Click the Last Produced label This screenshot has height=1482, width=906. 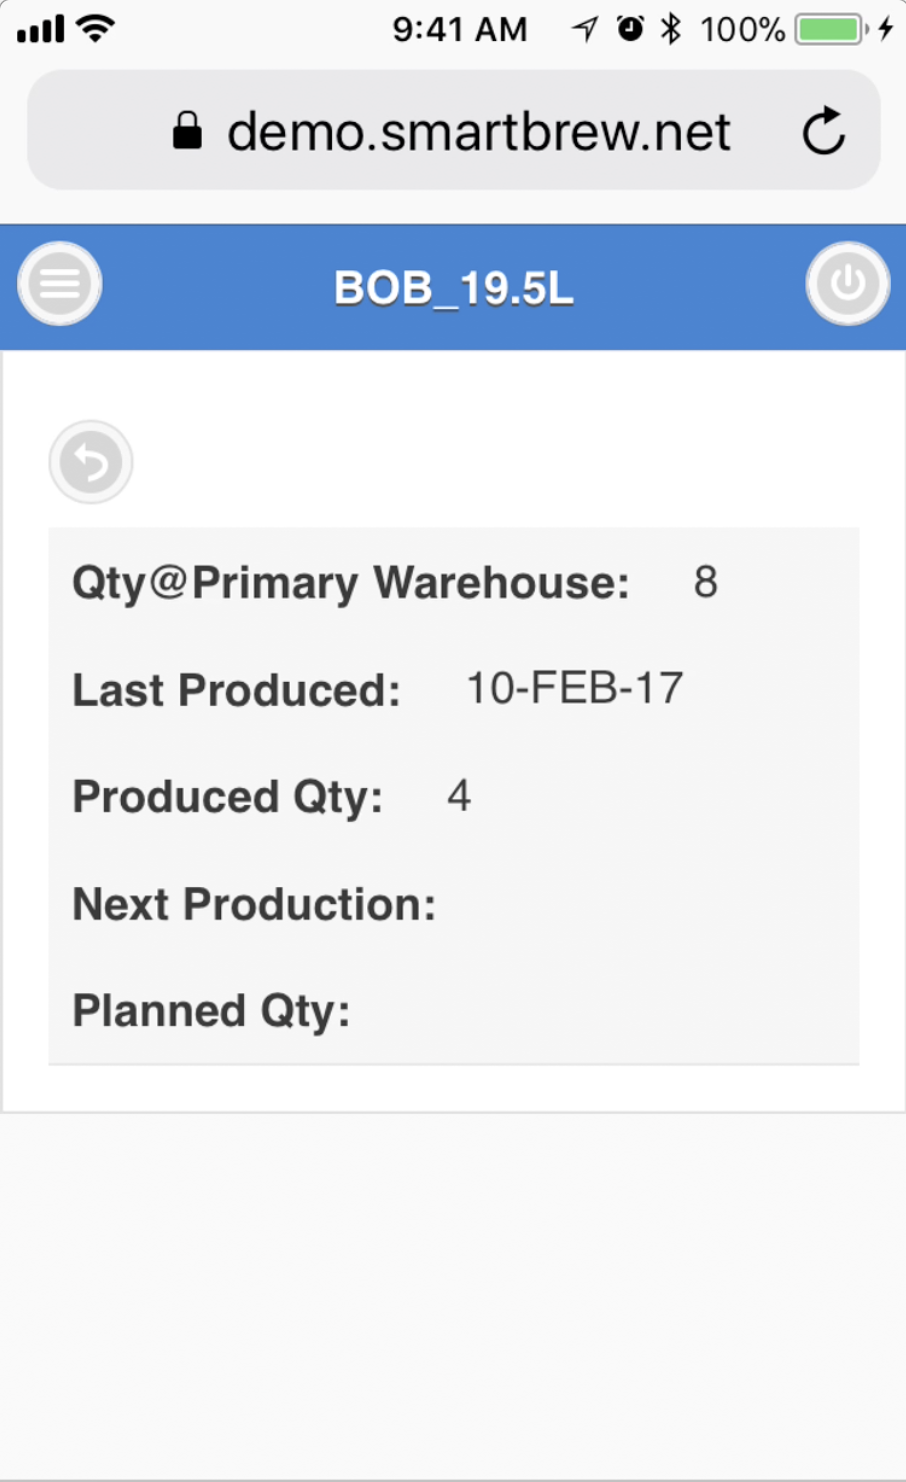coord(236,690)
